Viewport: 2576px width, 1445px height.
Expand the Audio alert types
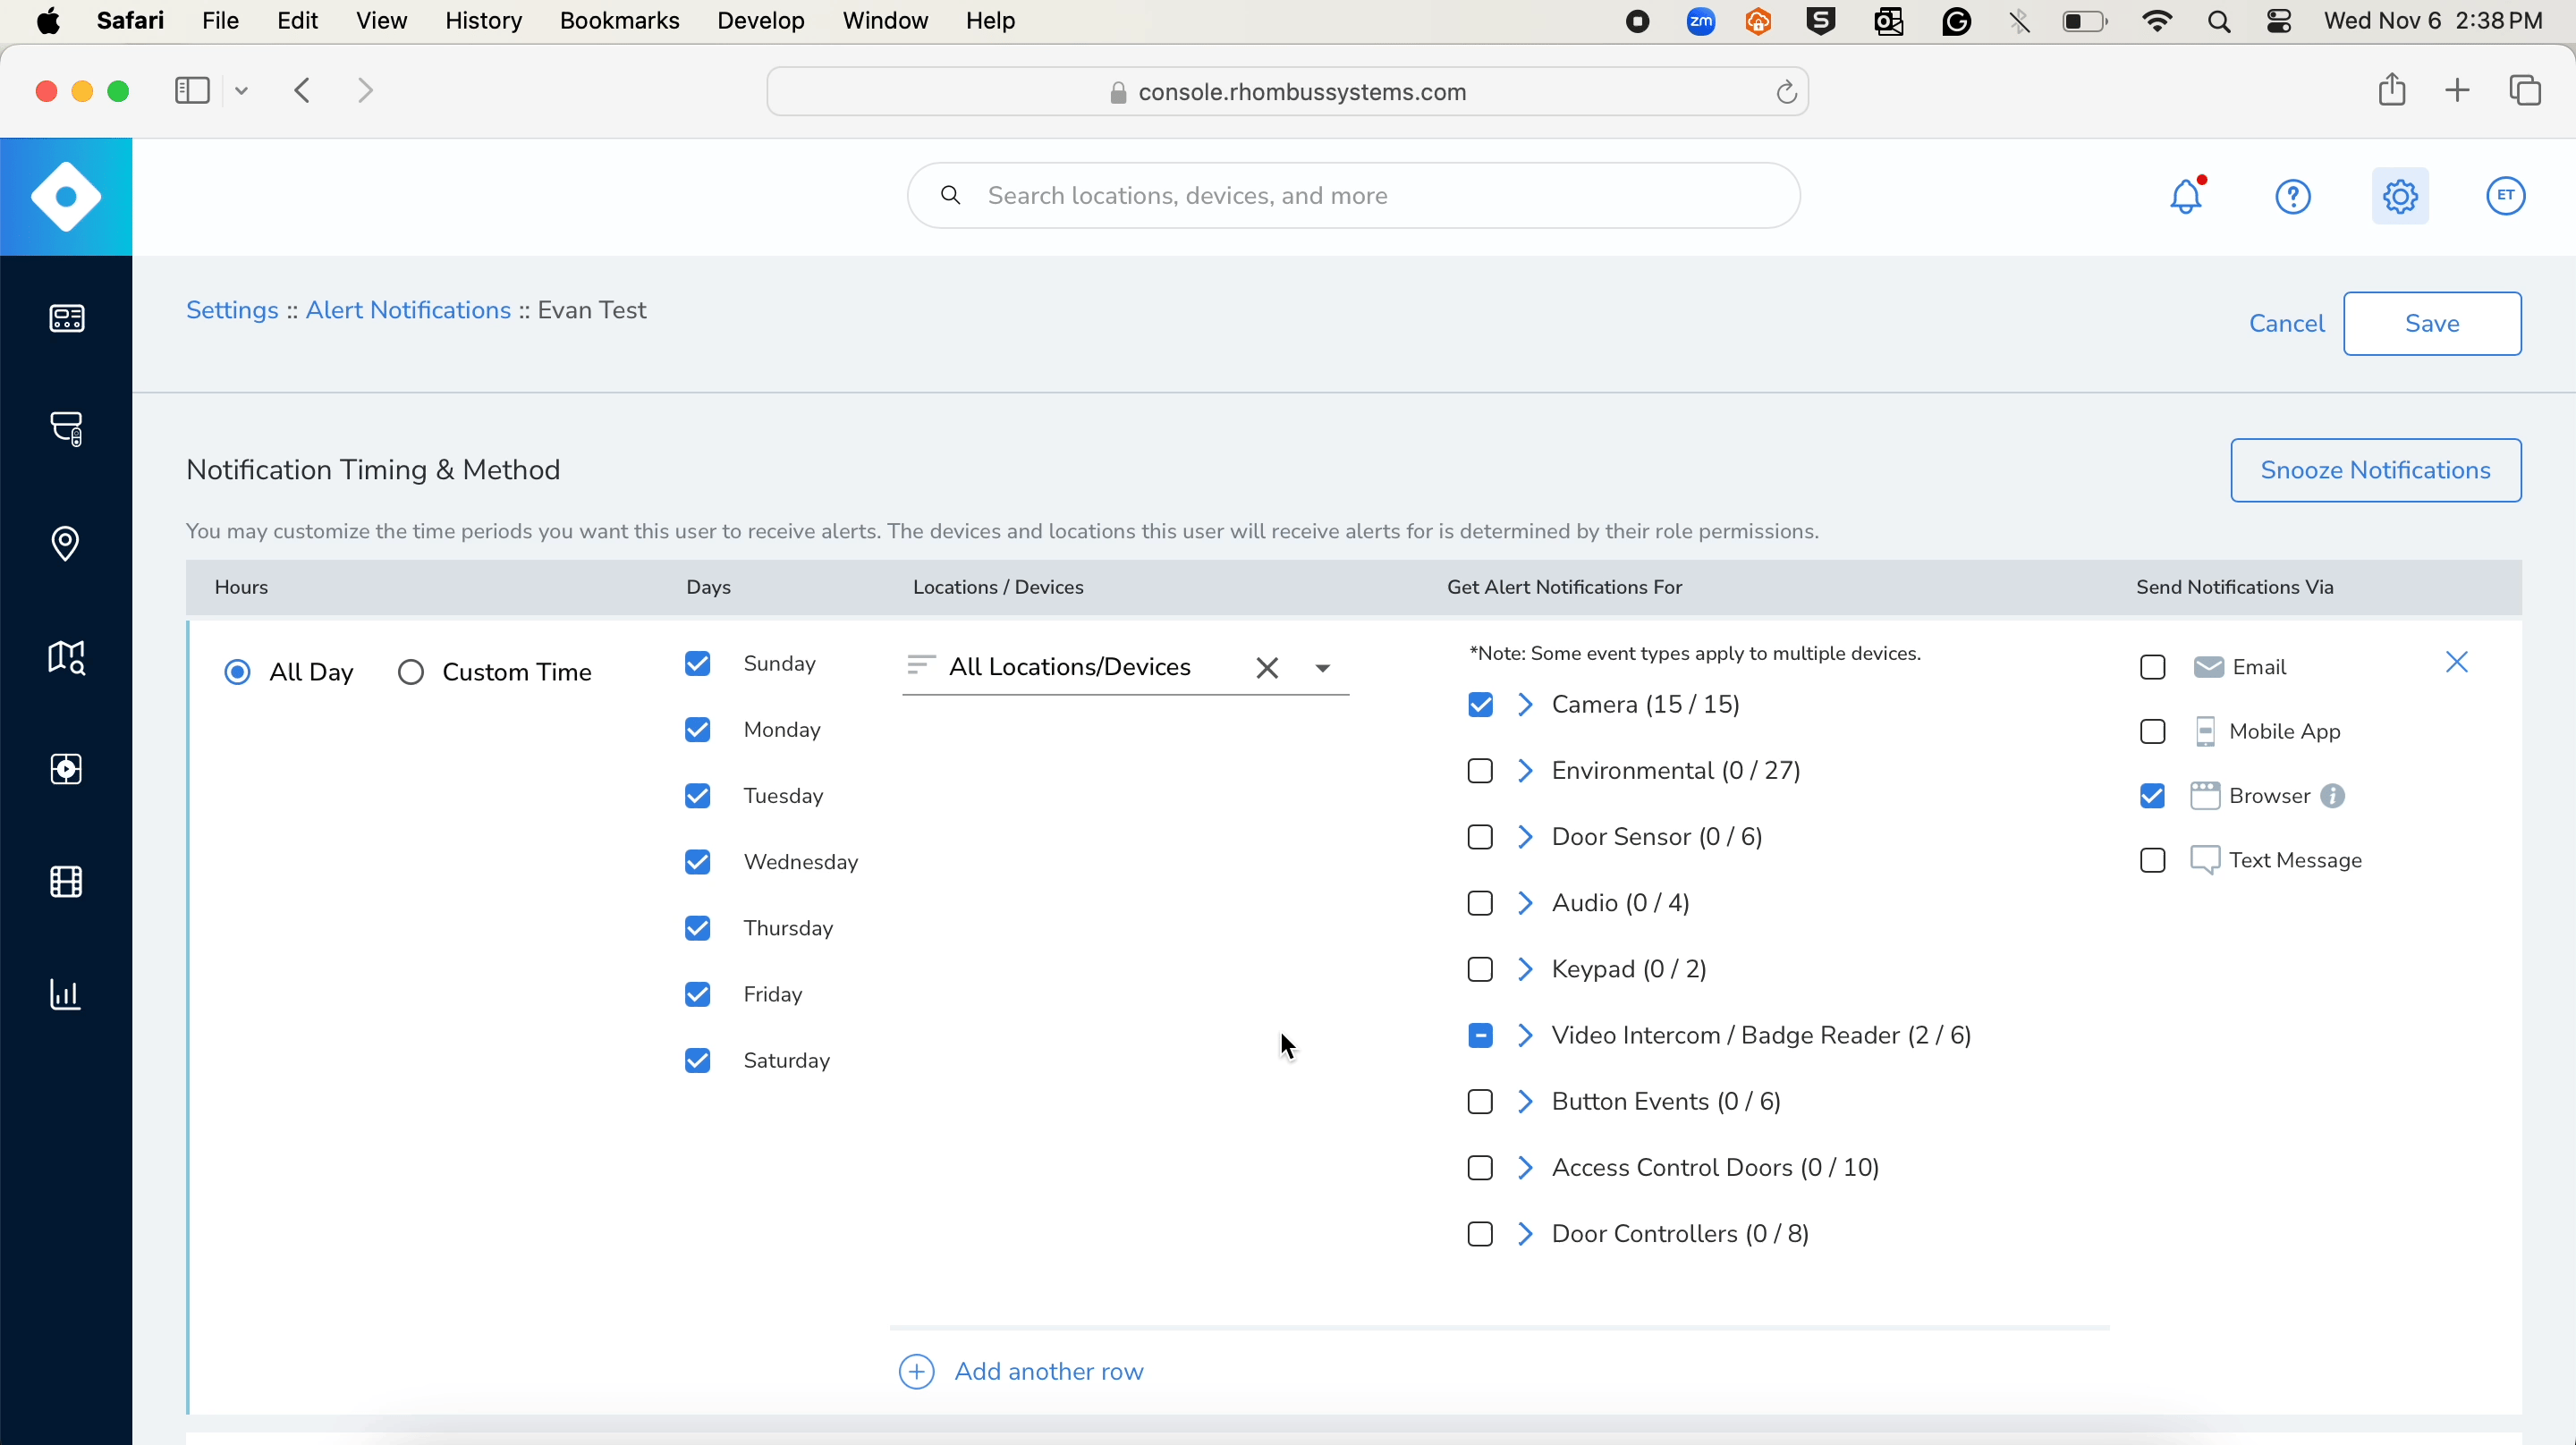[x=1525, y=903]
